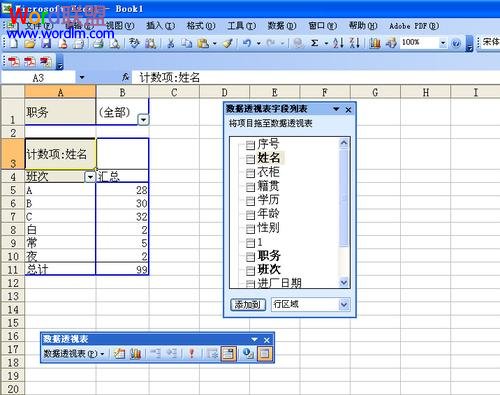Select the 总计 cell in row 11
This screenshot has width=500, height=395.
point(60,269)
